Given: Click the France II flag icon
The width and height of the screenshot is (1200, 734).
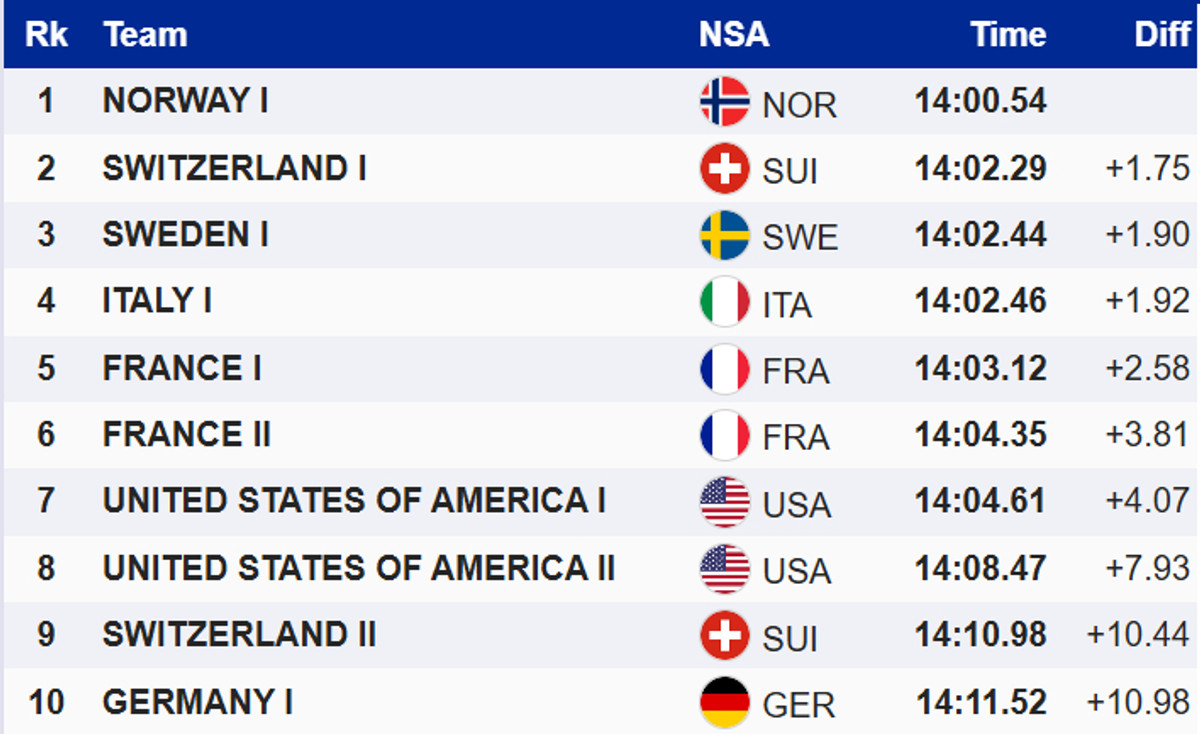Looking at the screenshot, I should pos(724,435).
